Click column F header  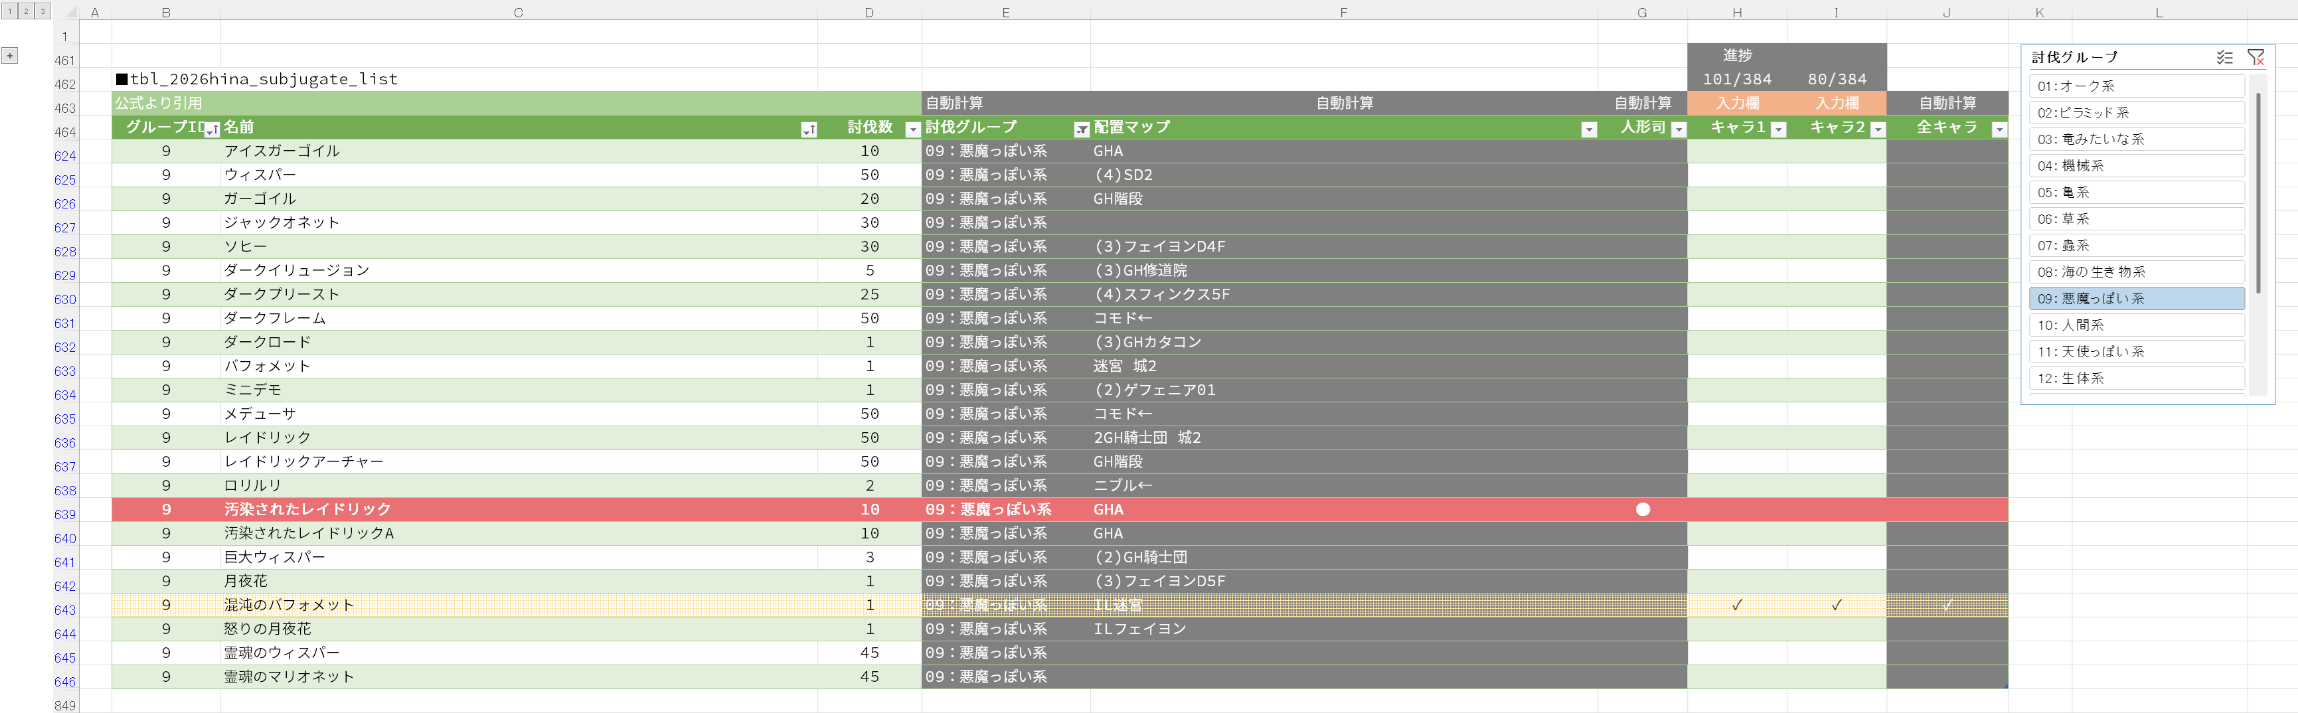(1343, 12)
